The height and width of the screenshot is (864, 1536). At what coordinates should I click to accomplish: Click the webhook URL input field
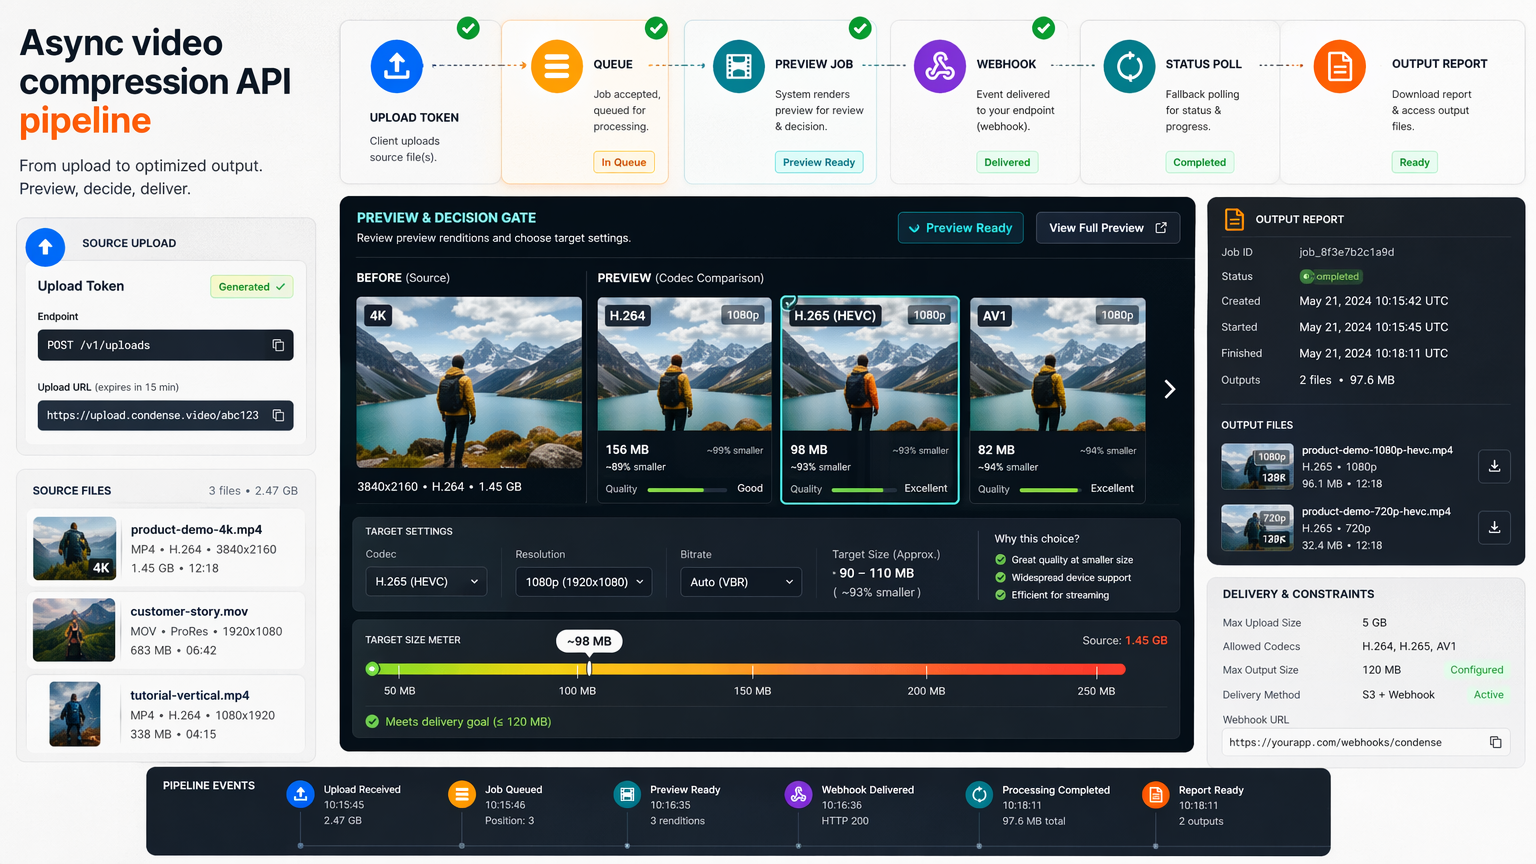click(x=1365, y=742)
